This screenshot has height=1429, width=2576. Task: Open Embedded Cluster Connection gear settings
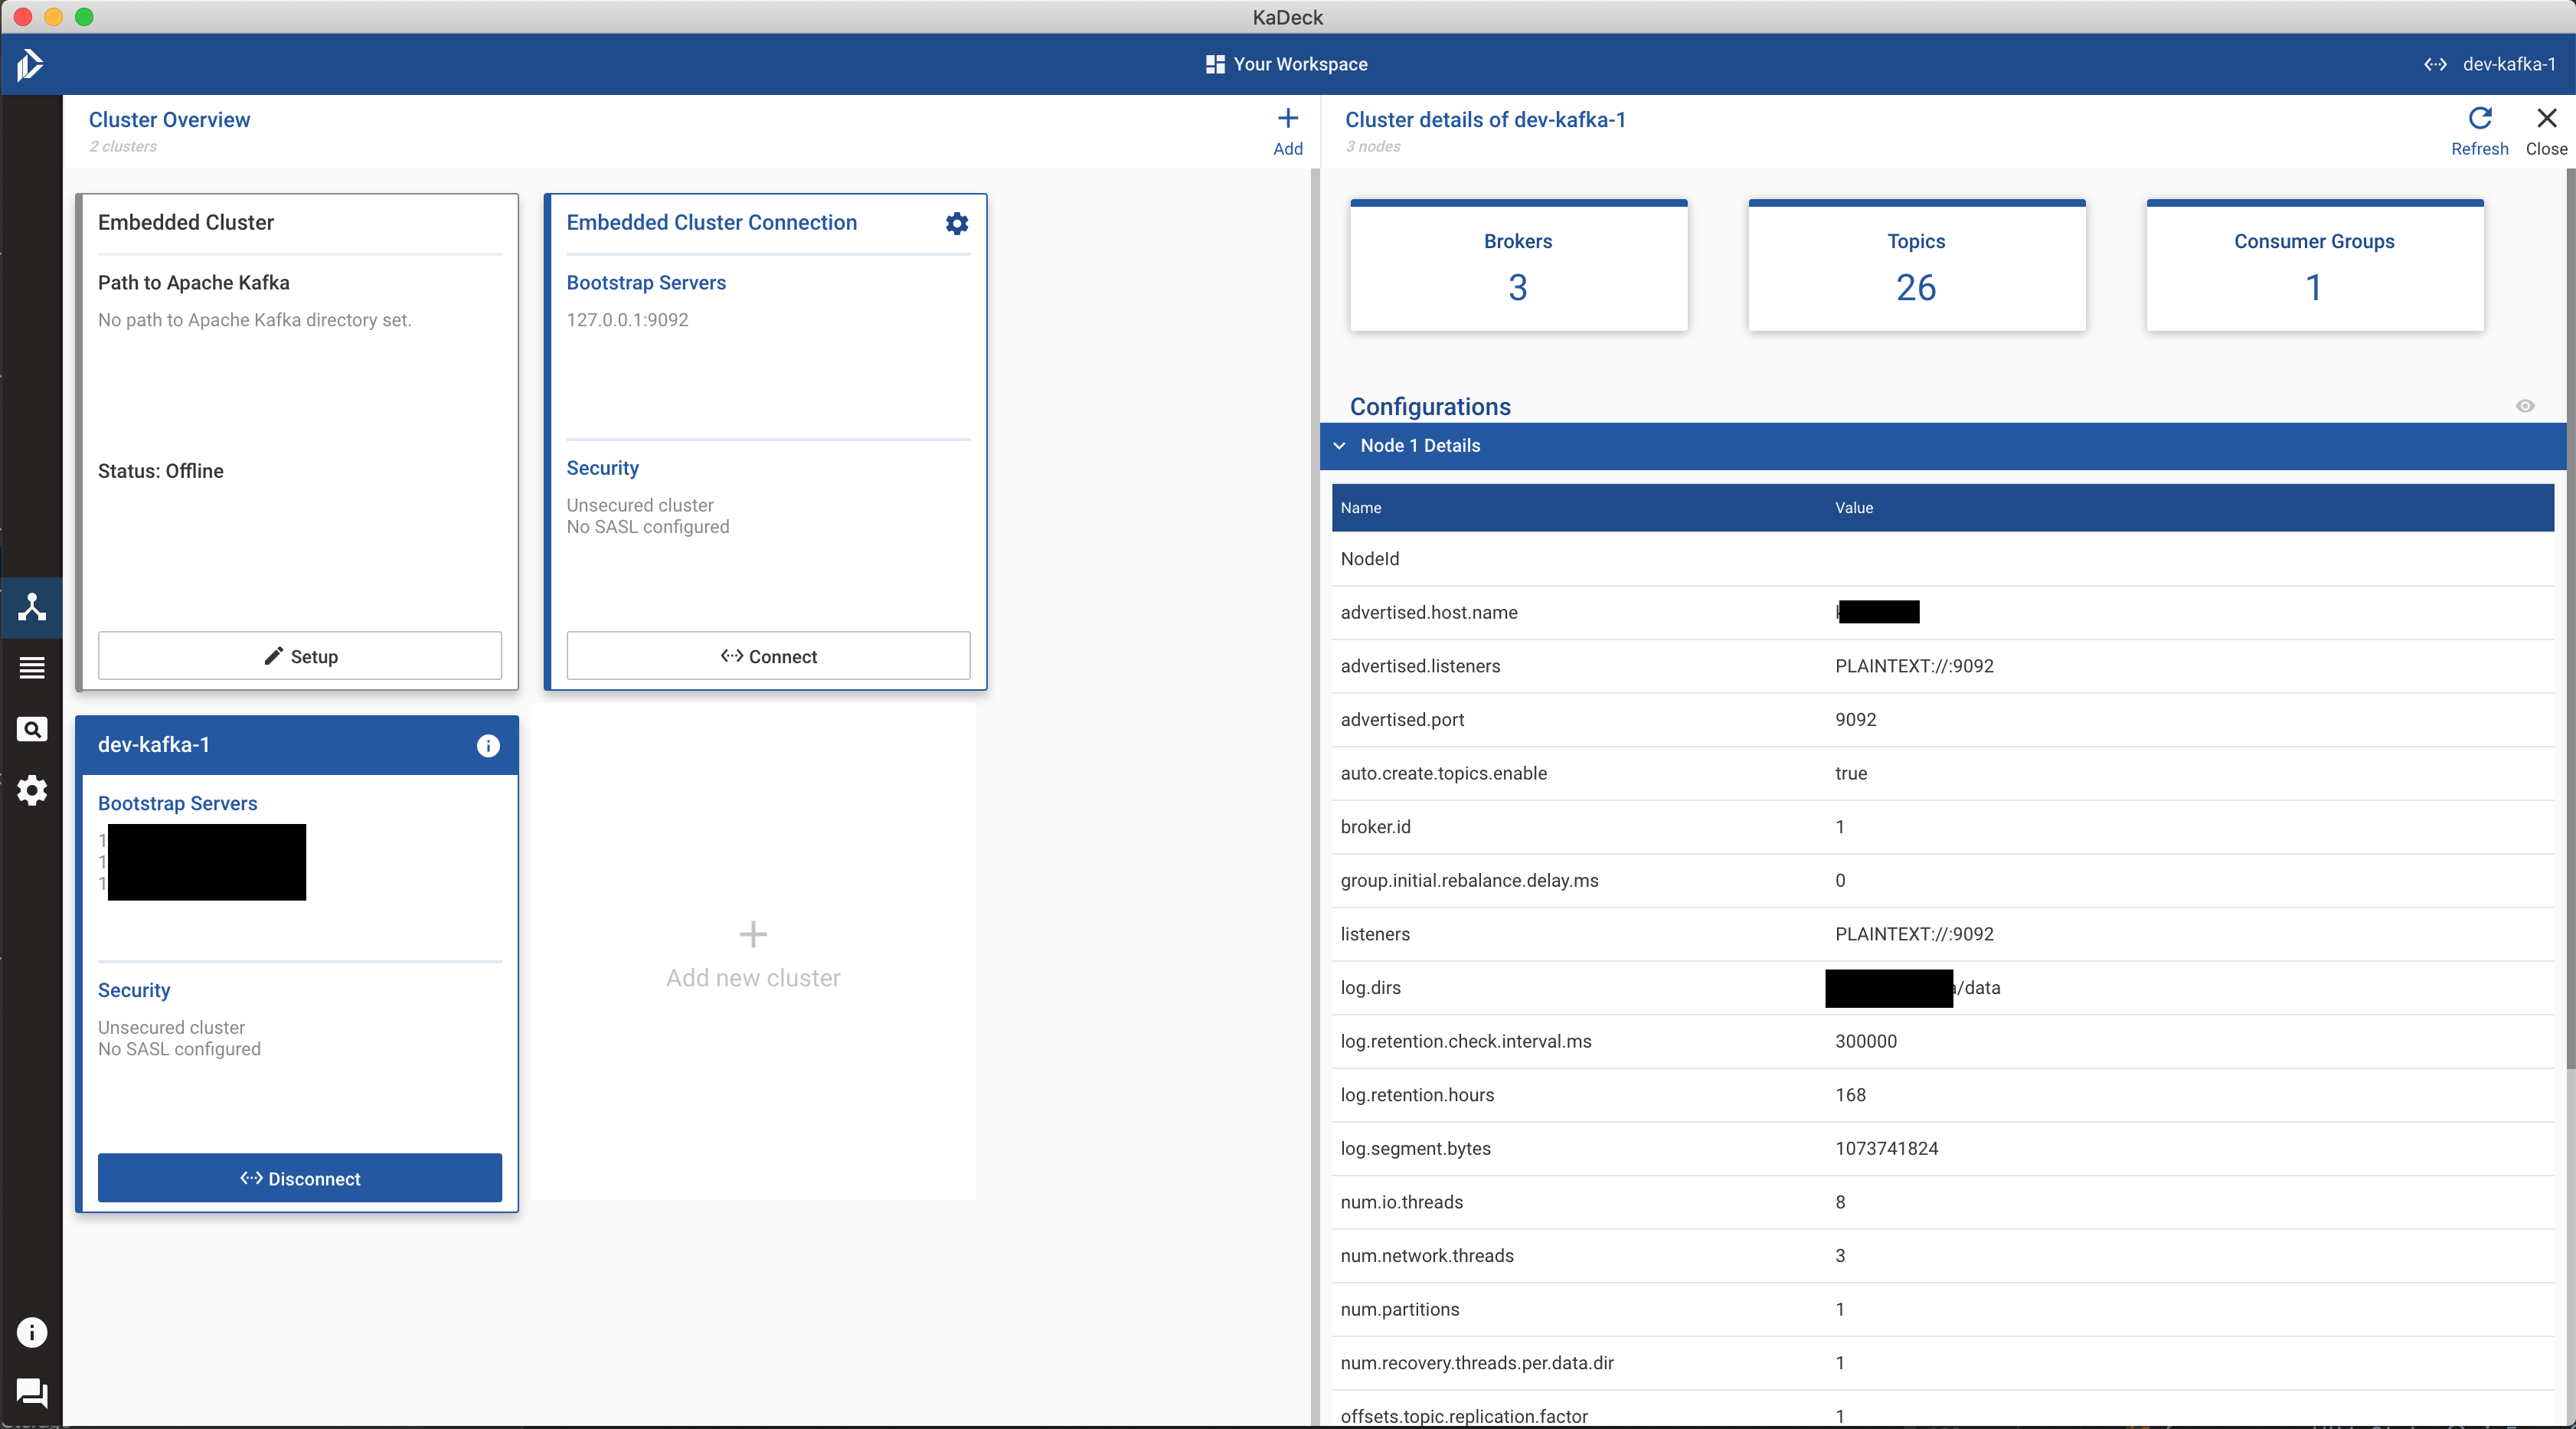point(956,223)
